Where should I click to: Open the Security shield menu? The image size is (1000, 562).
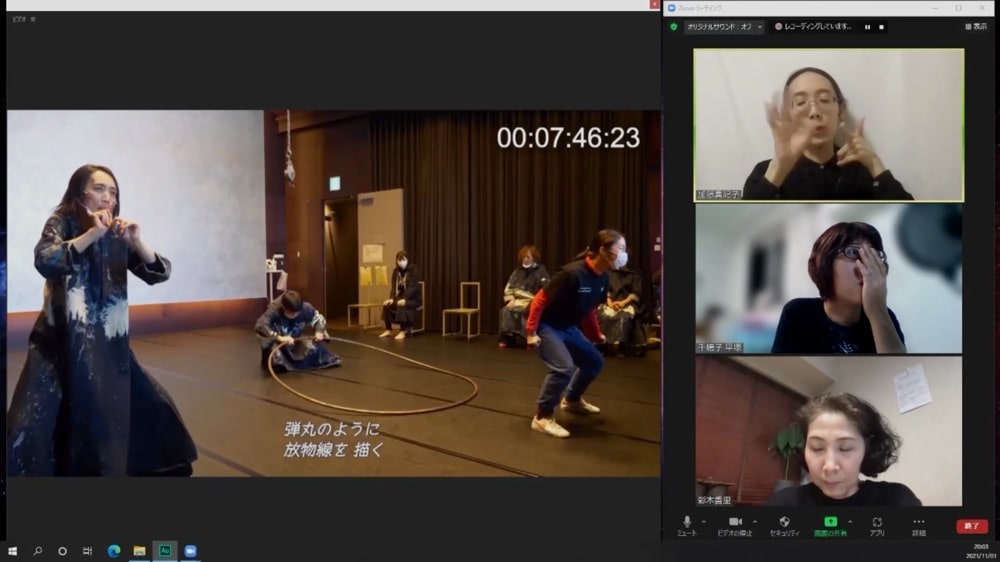[784, 523]
